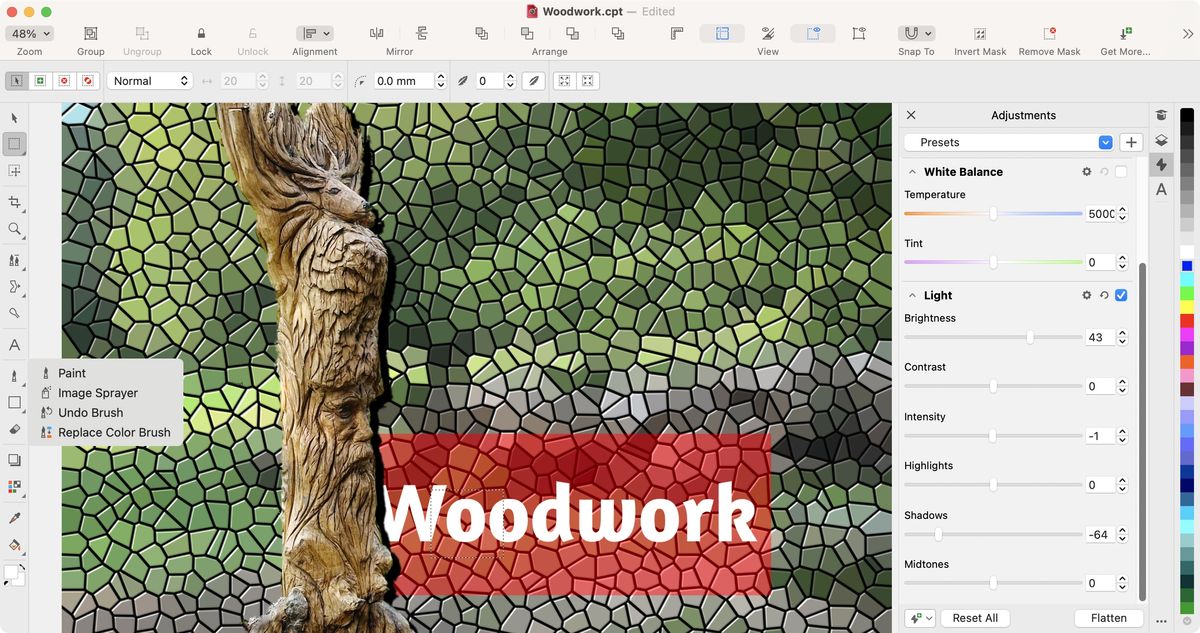Toggle the additive mask mode button

[x=41, y=81]
